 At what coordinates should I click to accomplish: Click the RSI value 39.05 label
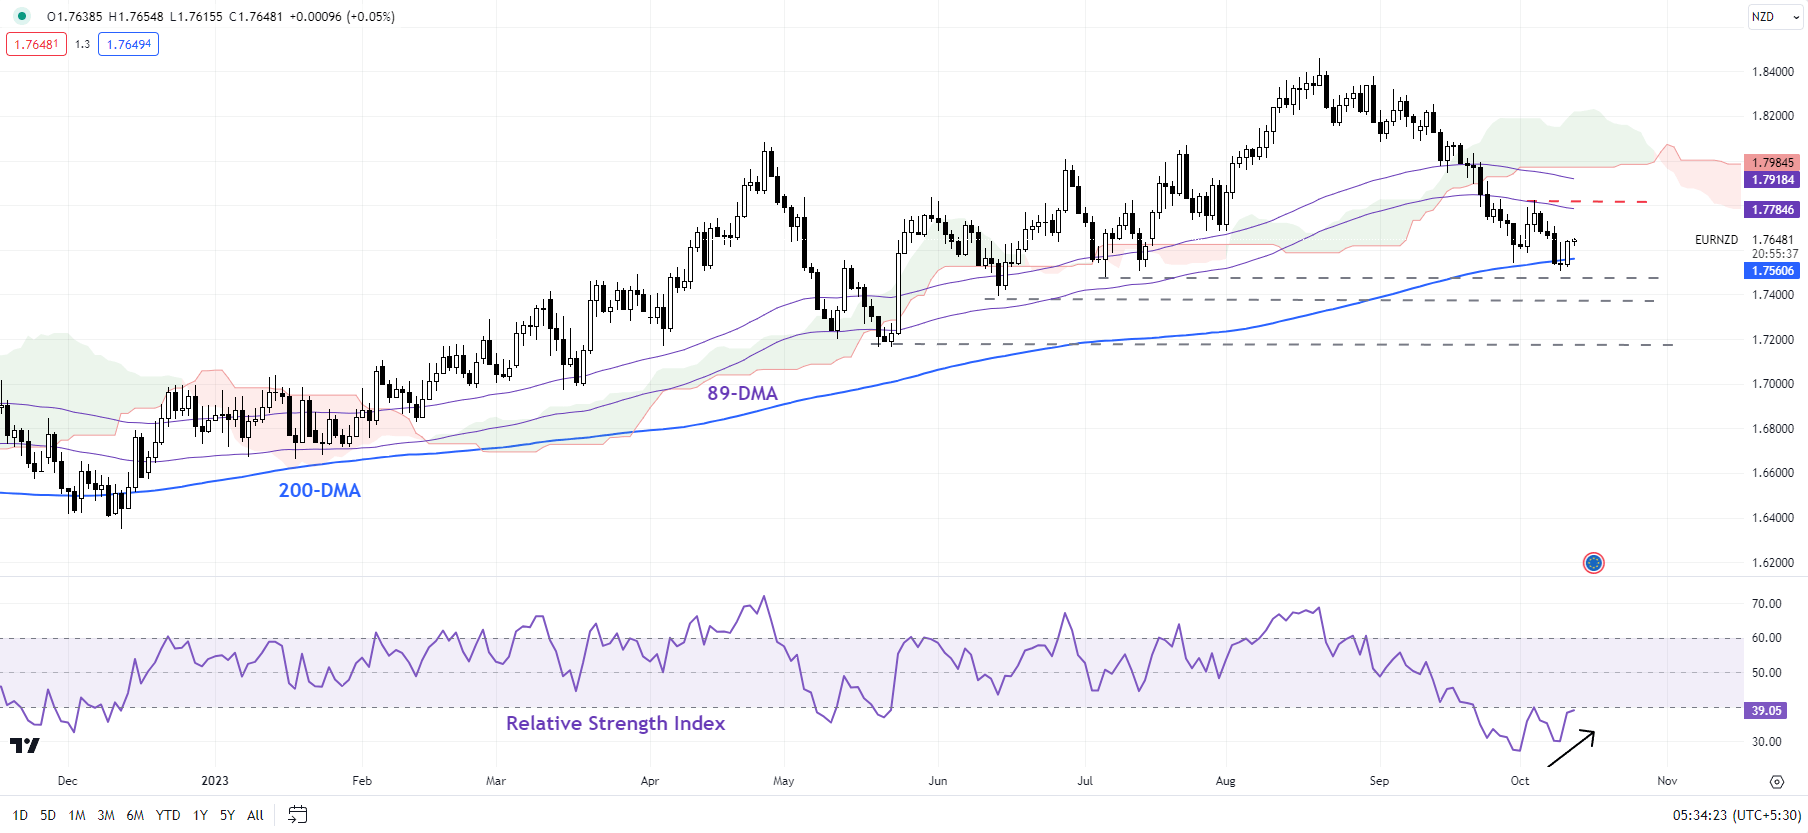1766,711
